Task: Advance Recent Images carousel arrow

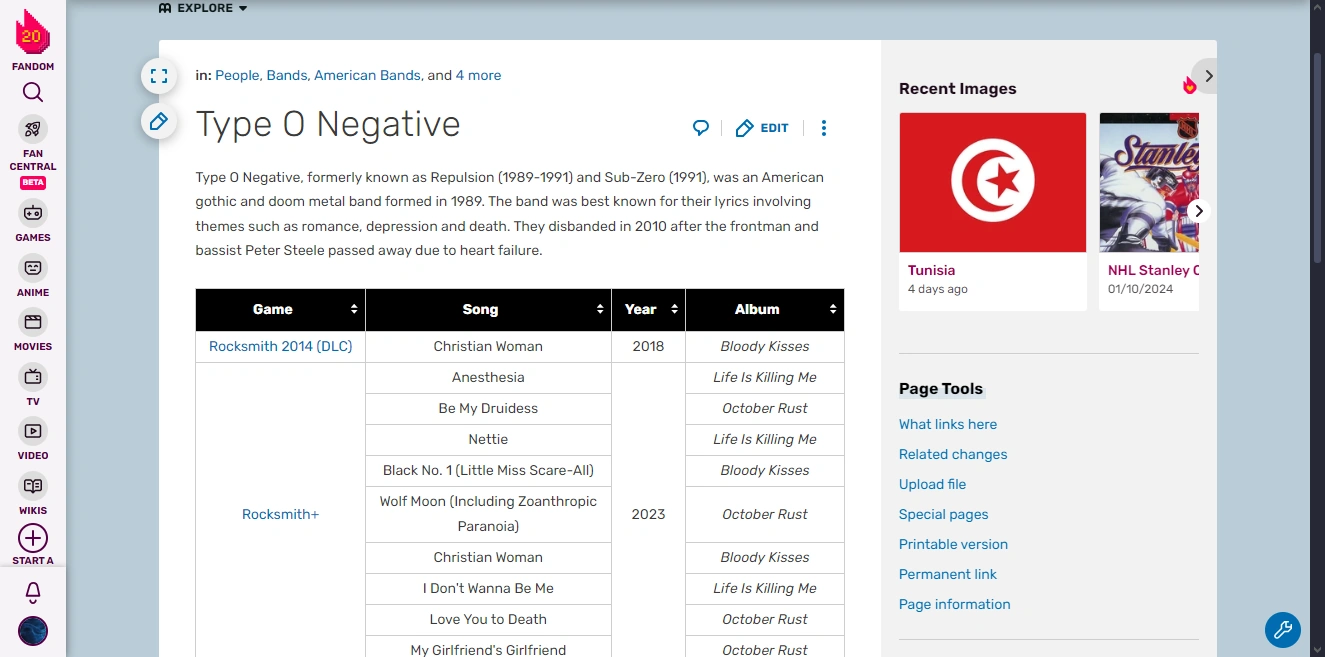Action: point(1199,211)
